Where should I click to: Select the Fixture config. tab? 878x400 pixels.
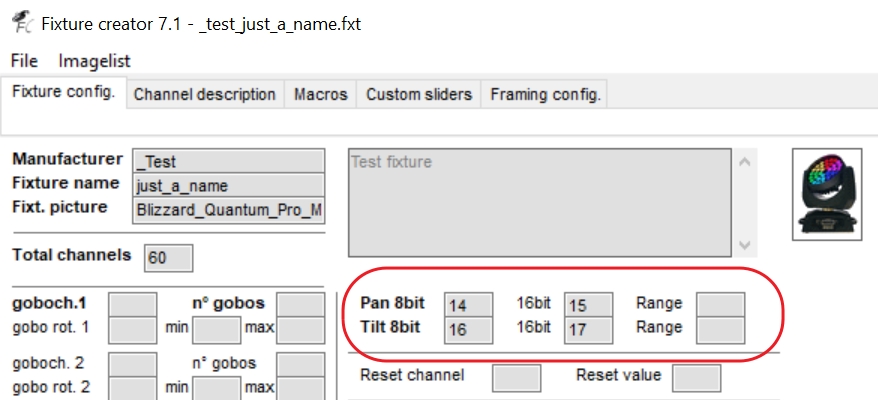click(x=63, y=92)
